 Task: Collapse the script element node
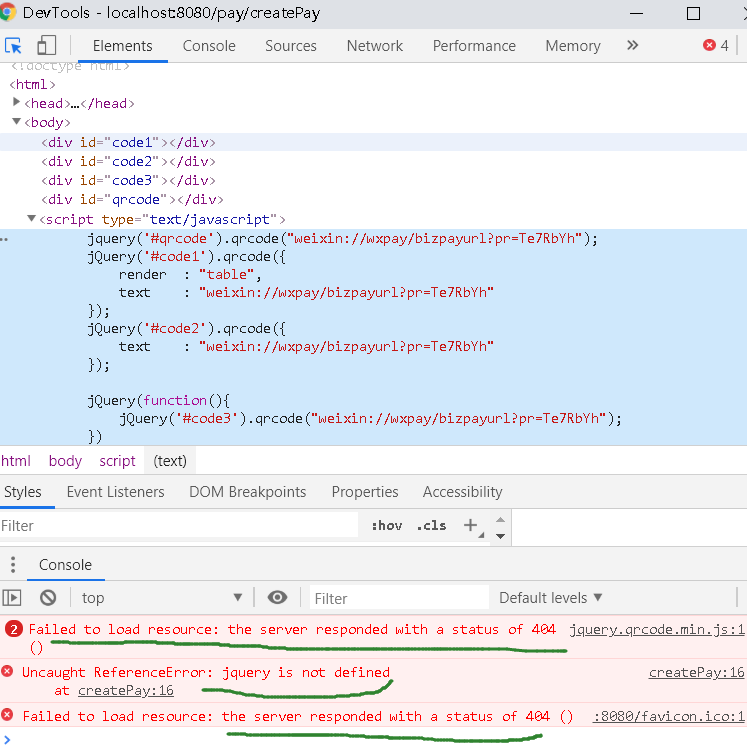(32, 219)
